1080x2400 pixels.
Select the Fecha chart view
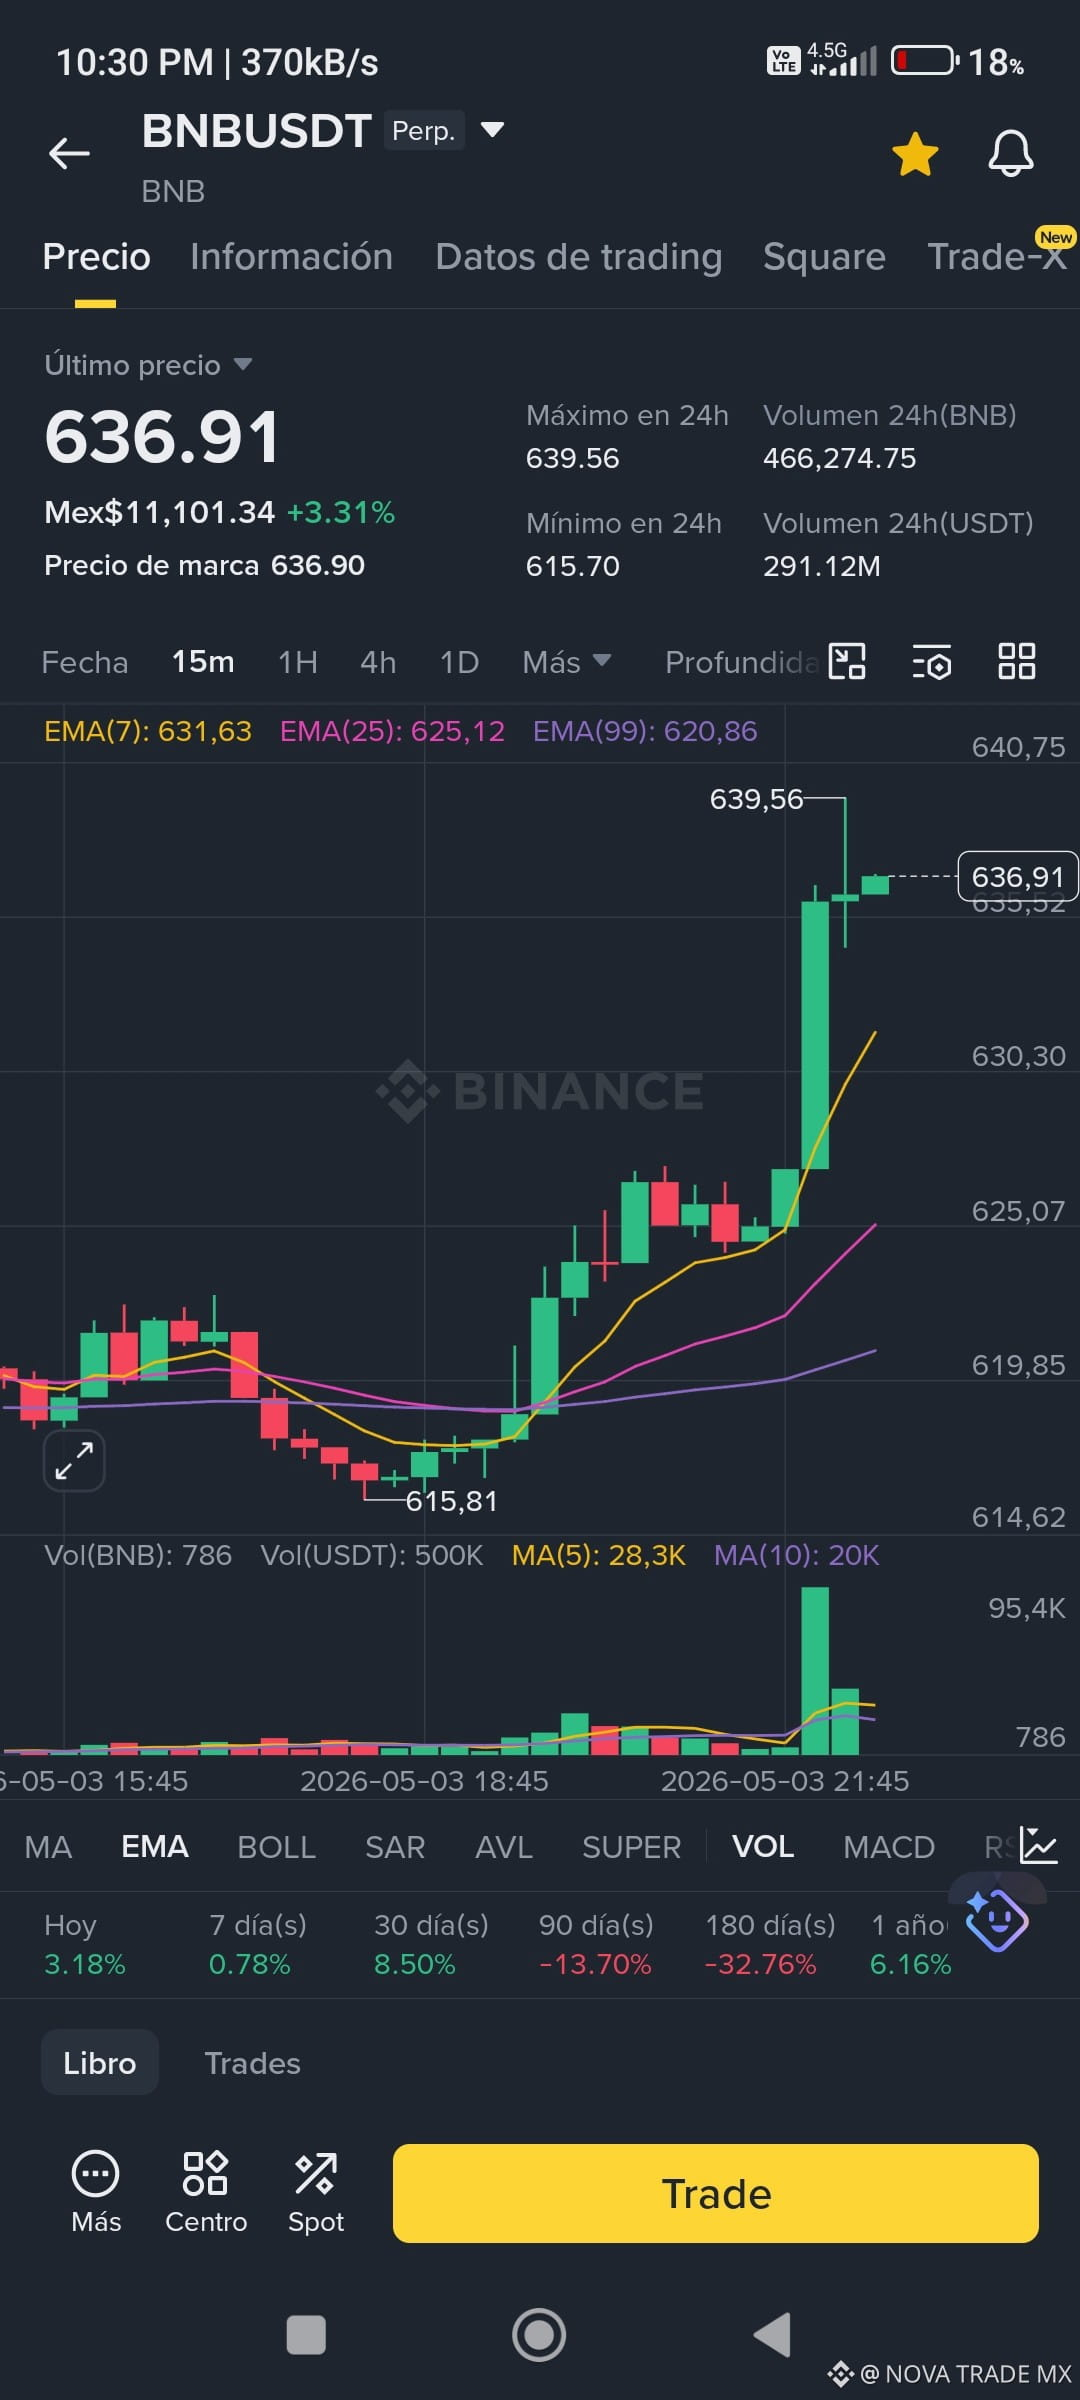pos(85,662)
